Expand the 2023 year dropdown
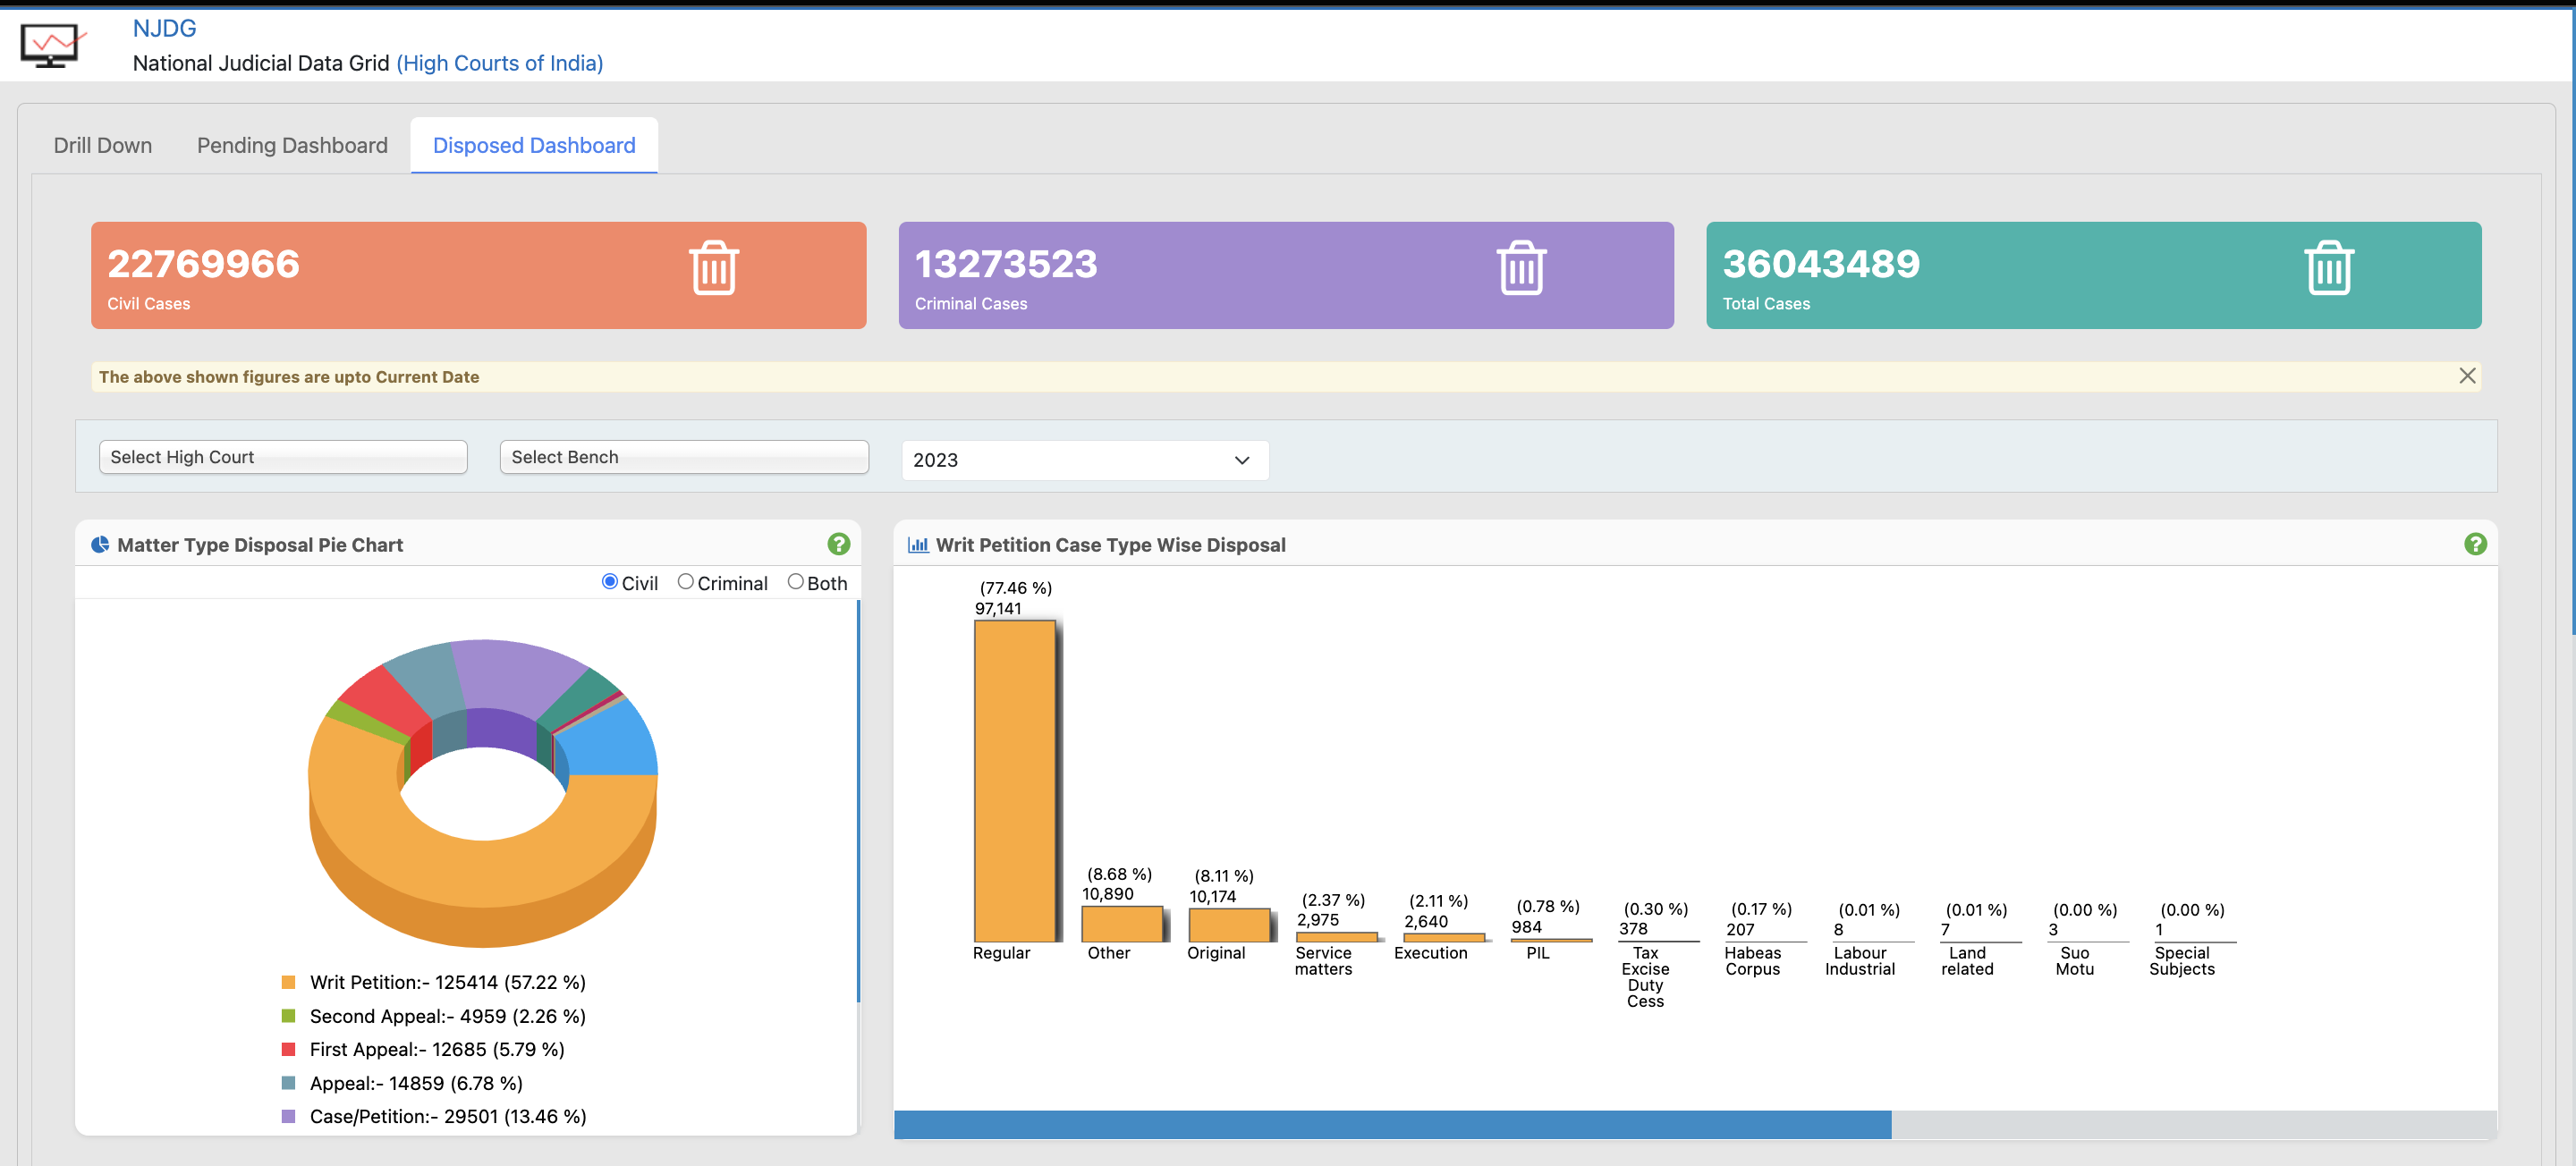This screenshot has width=2576, height=1166. pyautogui.click(x=1084, y=460)
